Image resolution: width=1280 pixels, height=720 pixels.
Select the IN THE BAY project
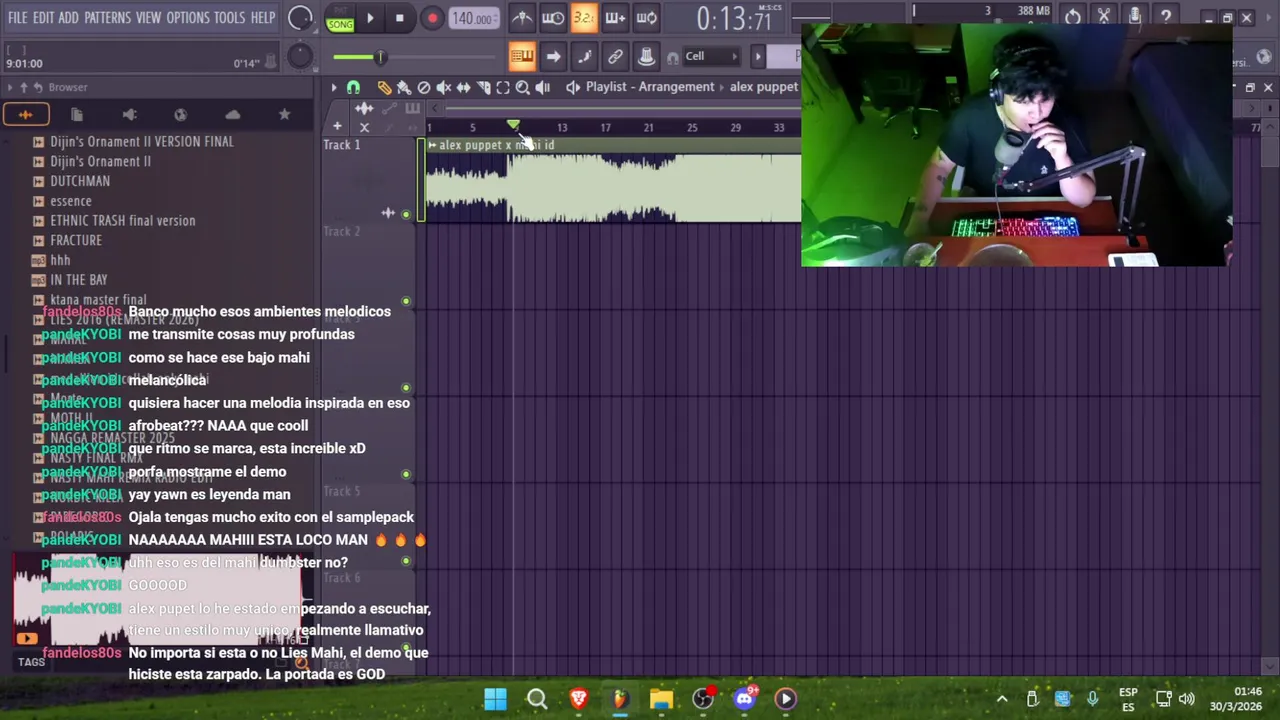(x=78, y=280)
